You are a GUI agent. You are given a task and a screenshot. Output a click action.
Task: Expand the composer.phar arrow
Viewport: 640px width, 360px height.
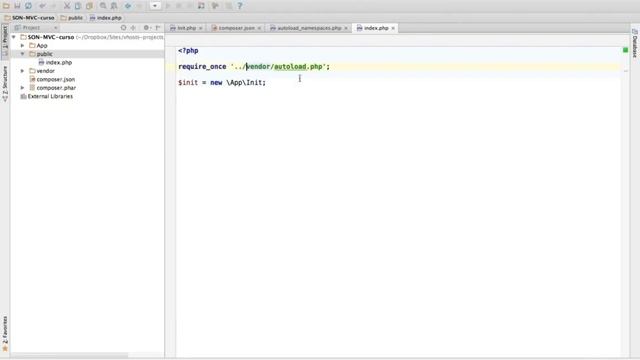pos(22,88)
